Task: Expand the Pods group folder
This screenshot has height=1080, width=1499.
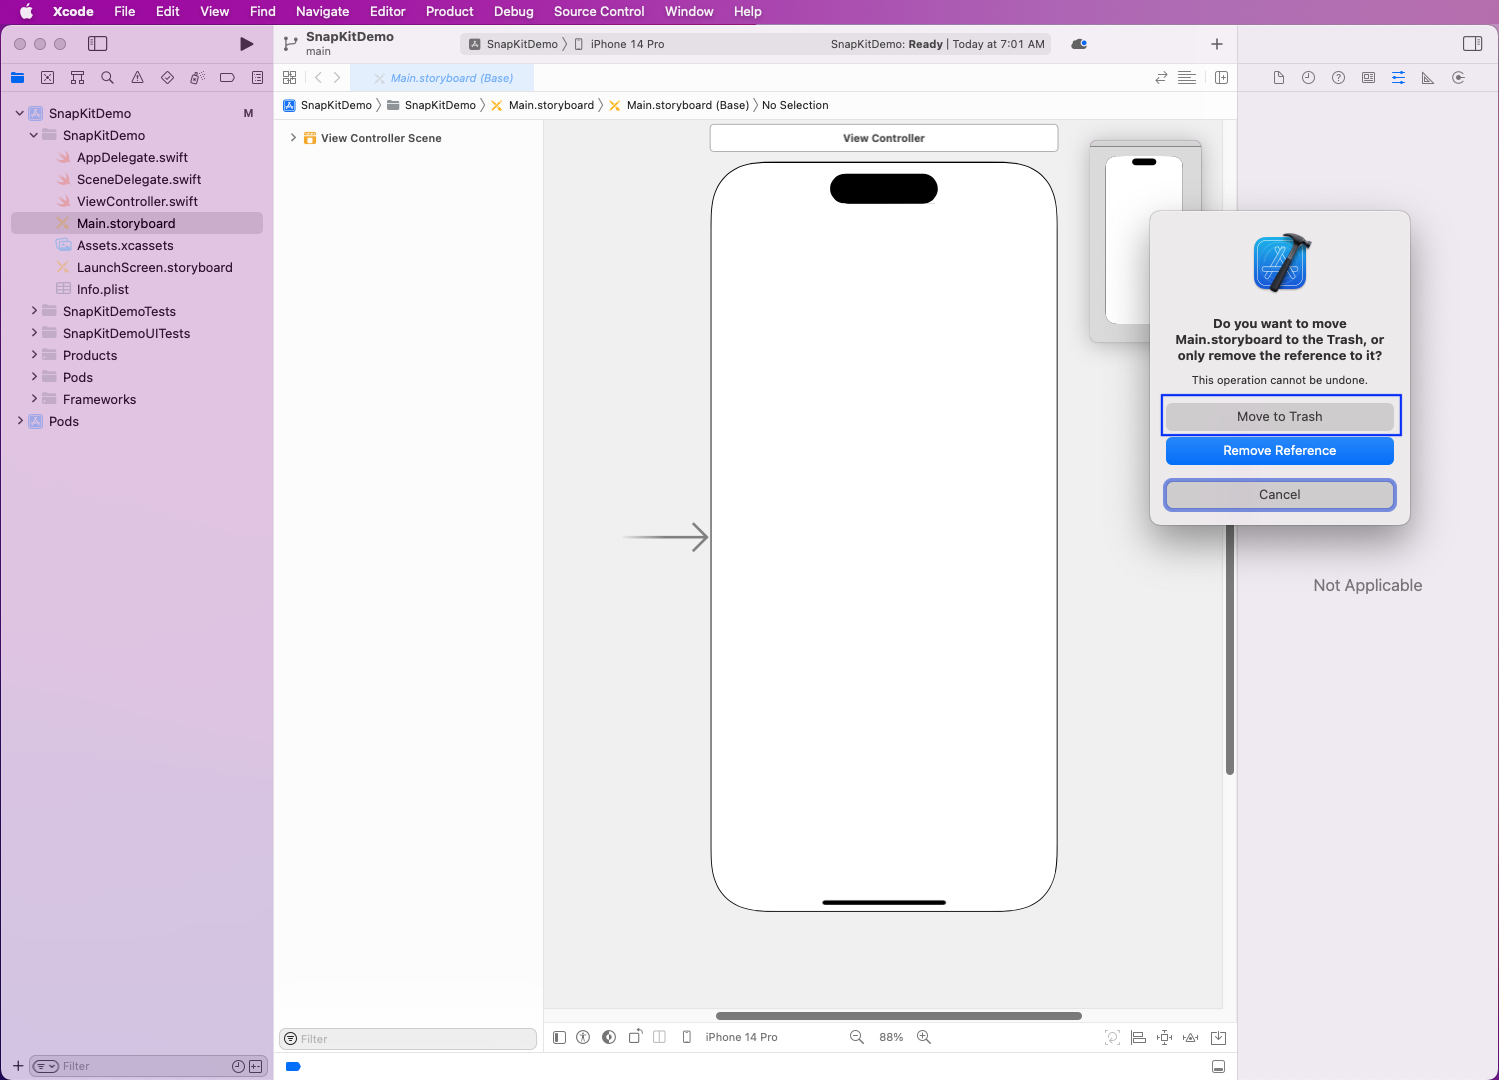Action: pyautogui.click(x=34, y=377)
